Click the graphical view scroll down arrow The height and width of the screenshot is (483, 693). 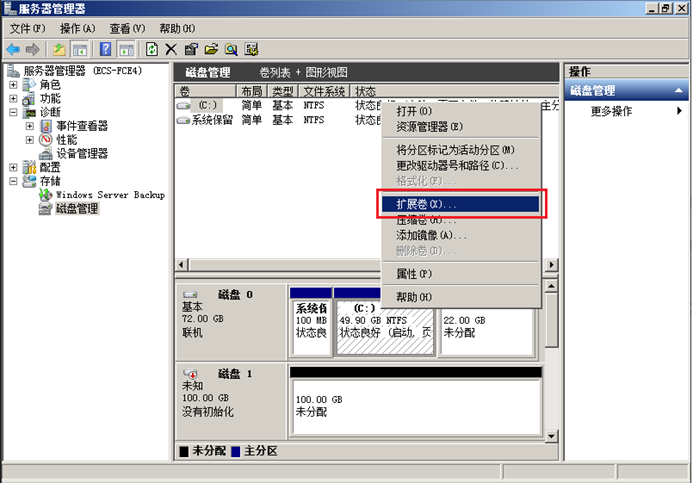551,437
